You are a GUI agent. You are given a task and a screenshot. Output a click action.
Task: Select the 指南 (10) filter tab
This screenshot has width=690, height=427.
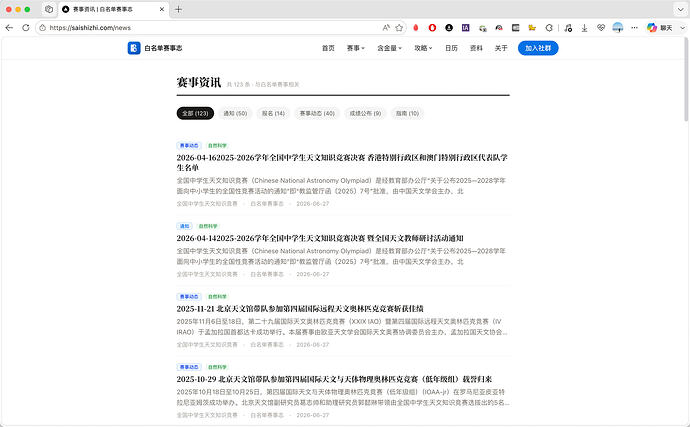coord(407,113)
